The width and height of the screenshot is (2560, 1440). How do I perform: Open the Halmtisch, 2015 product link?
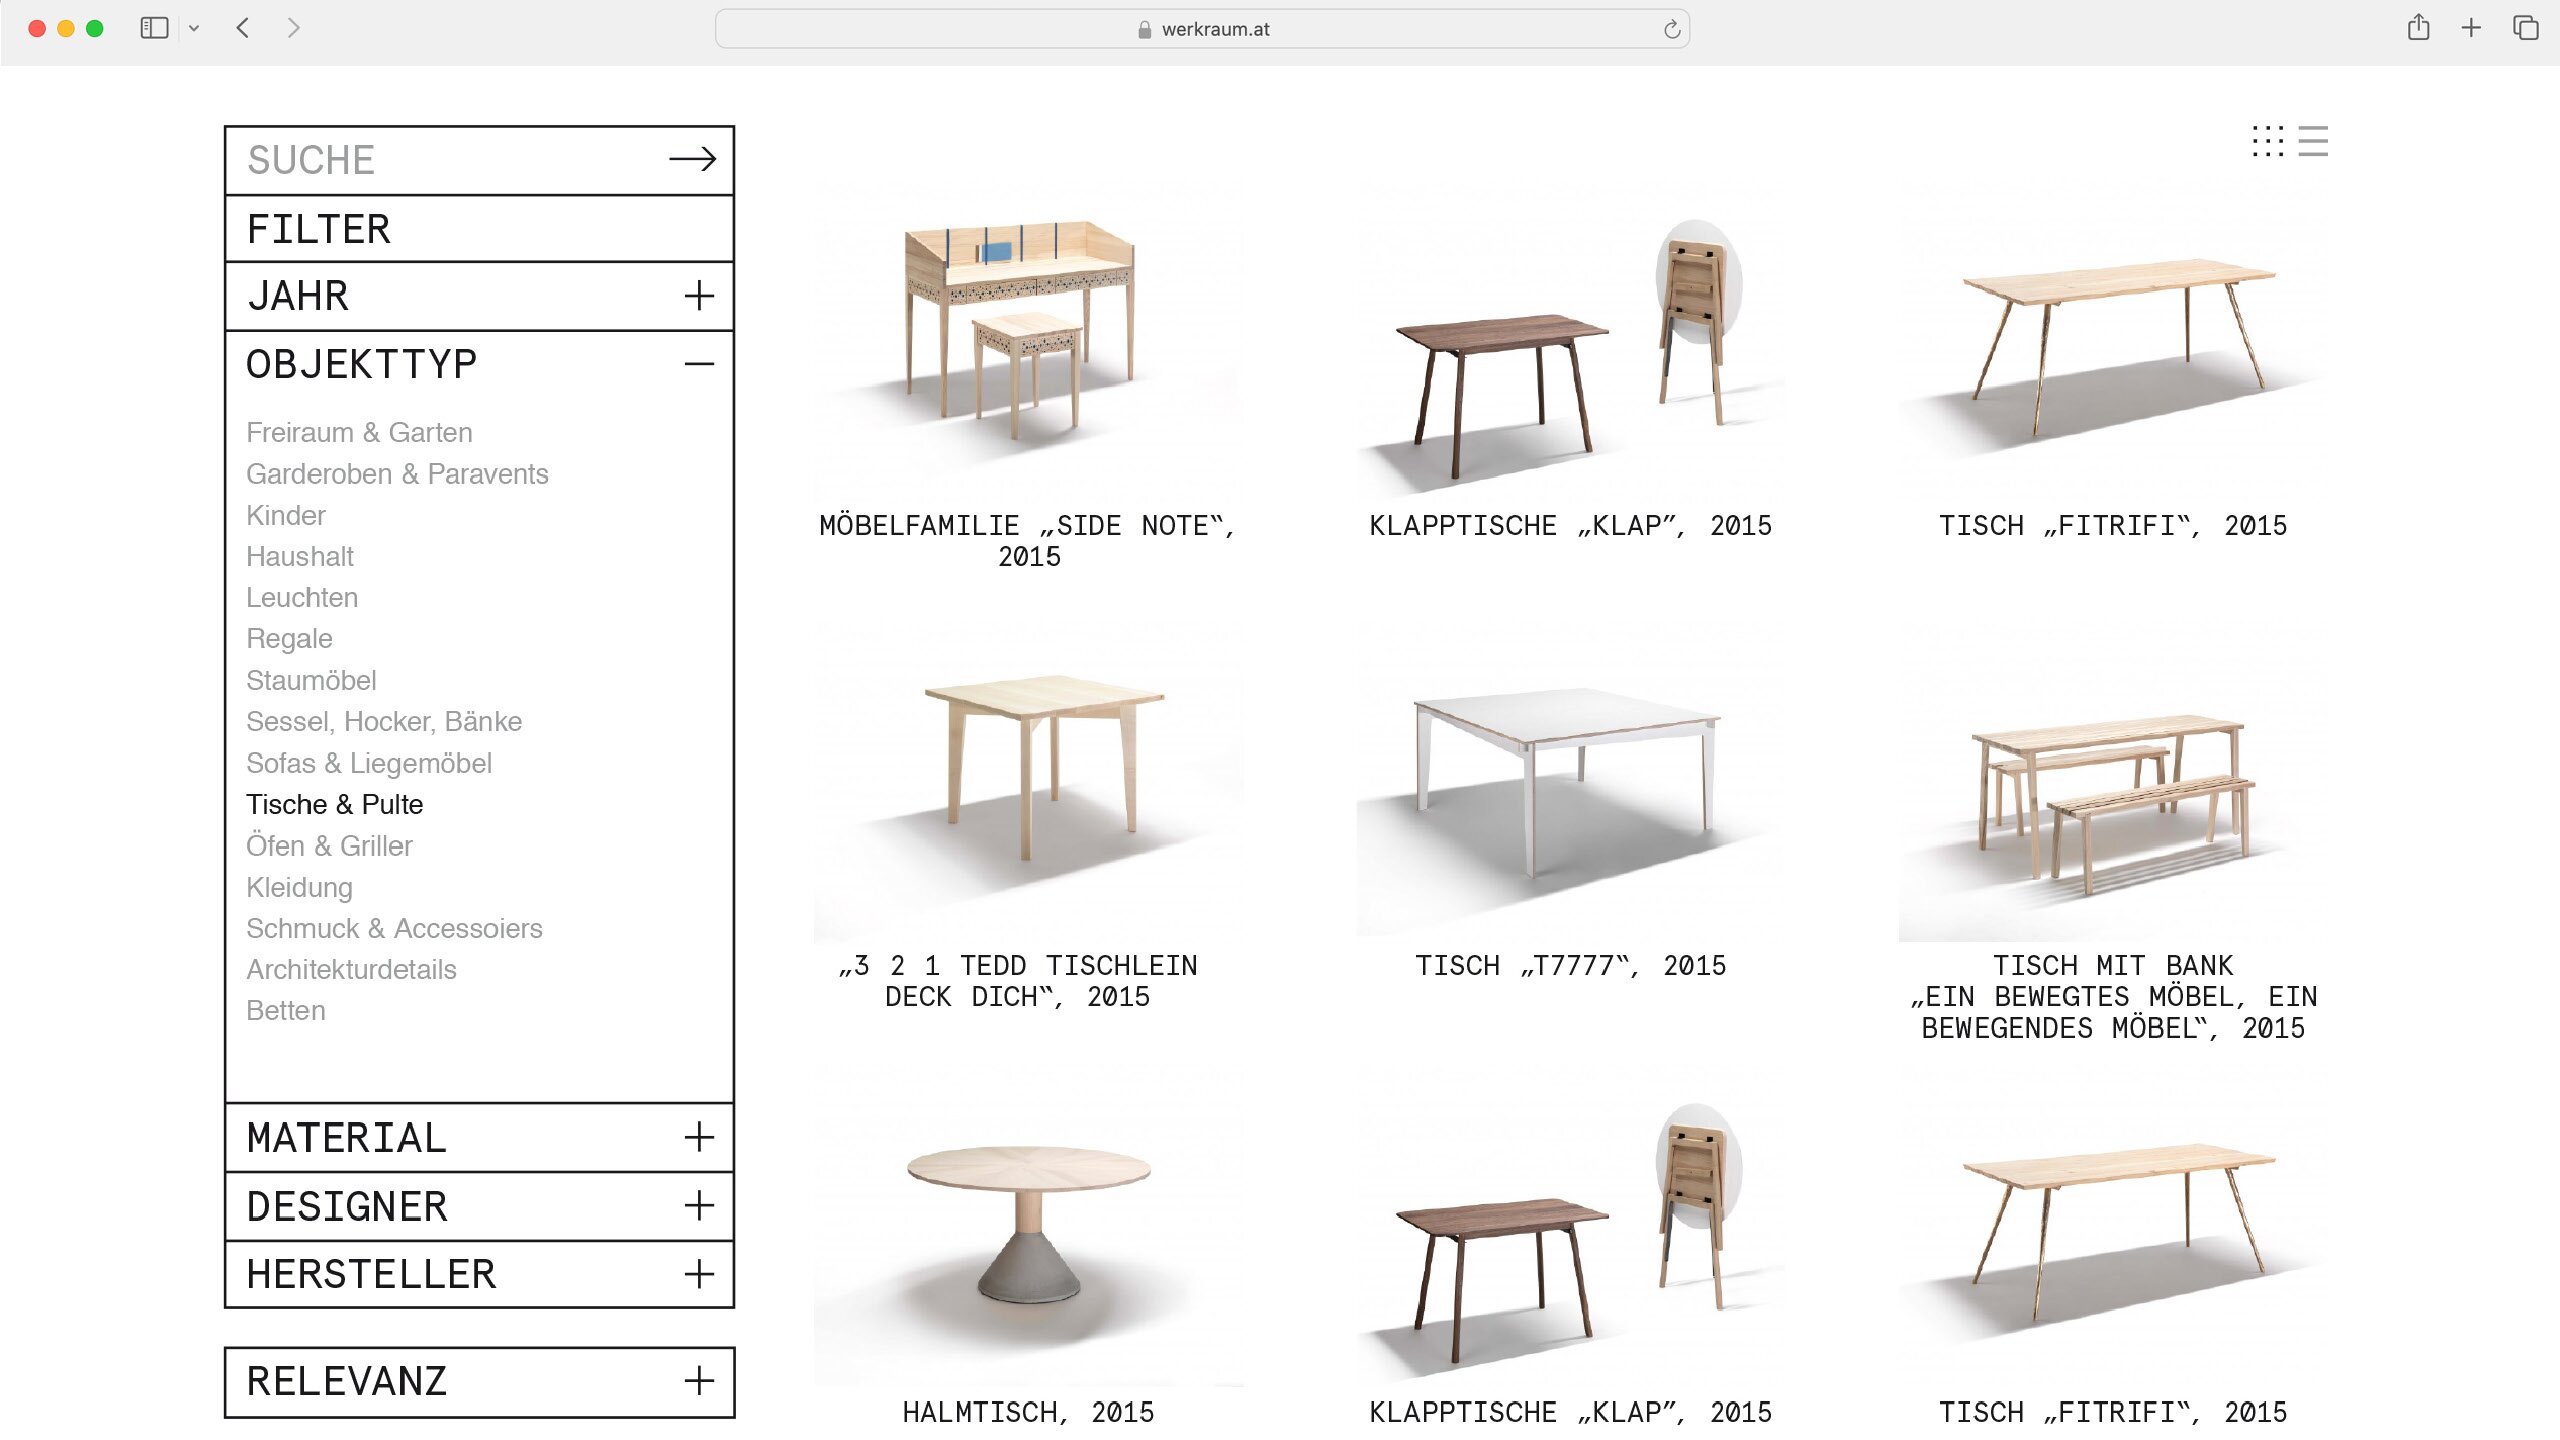[1028, 1411]
